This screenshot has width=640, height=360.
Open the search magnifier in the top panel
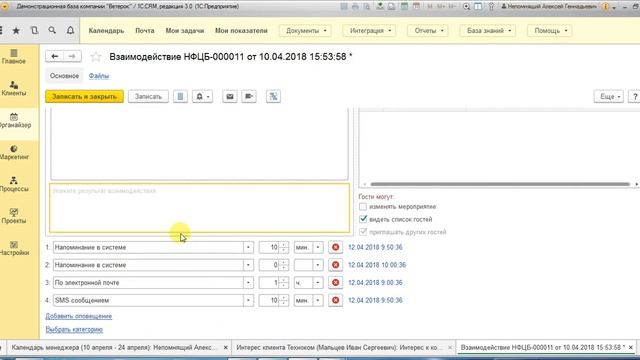point(52,30)
